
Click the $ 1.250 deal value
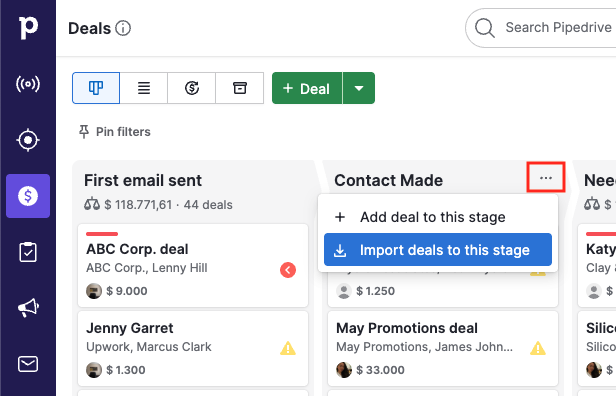point(375,291)
